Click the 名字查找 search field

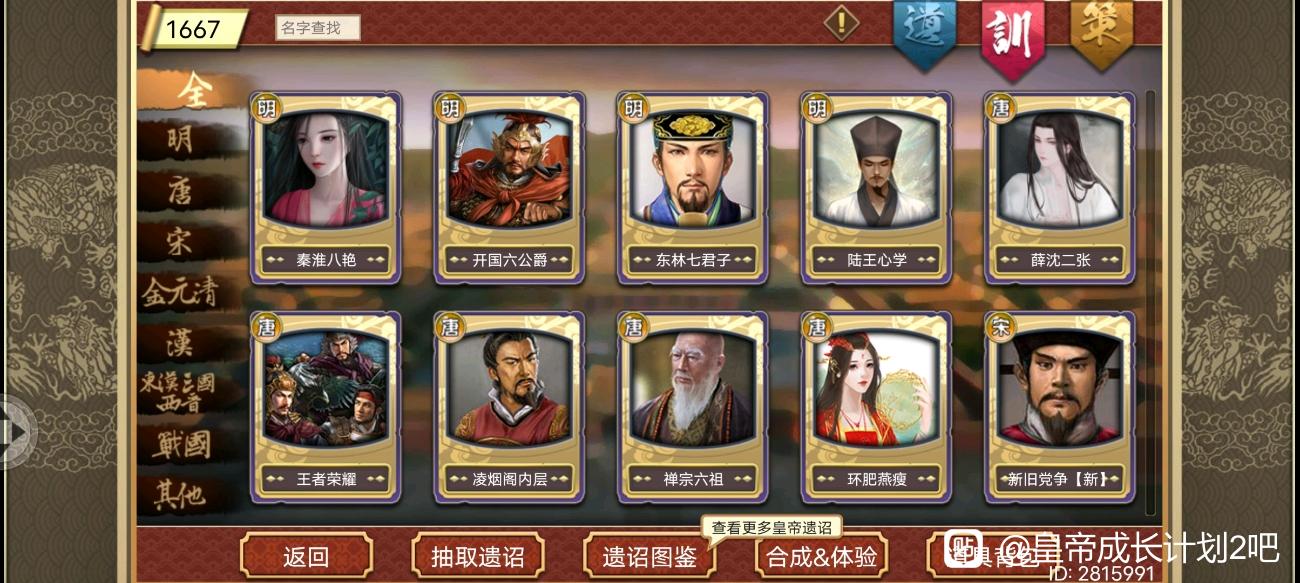point(317,28)
